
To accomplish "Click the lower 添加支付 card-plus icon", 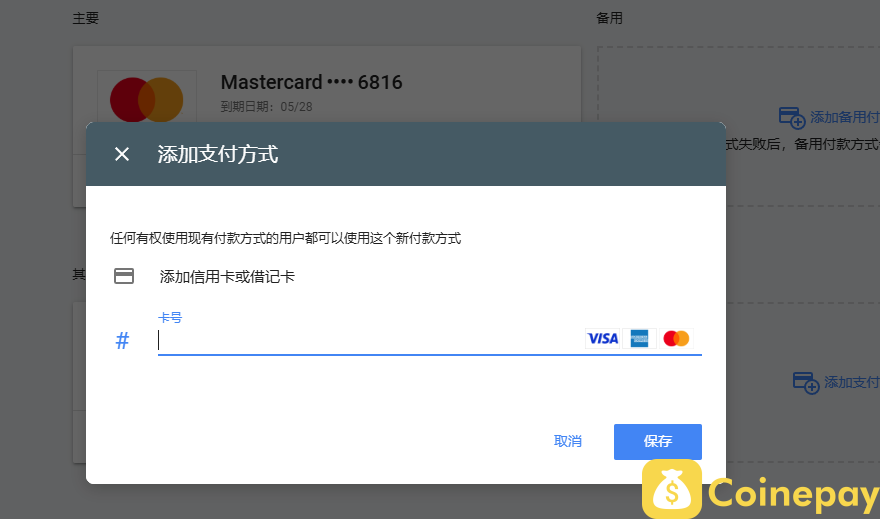I will (806, 383).
